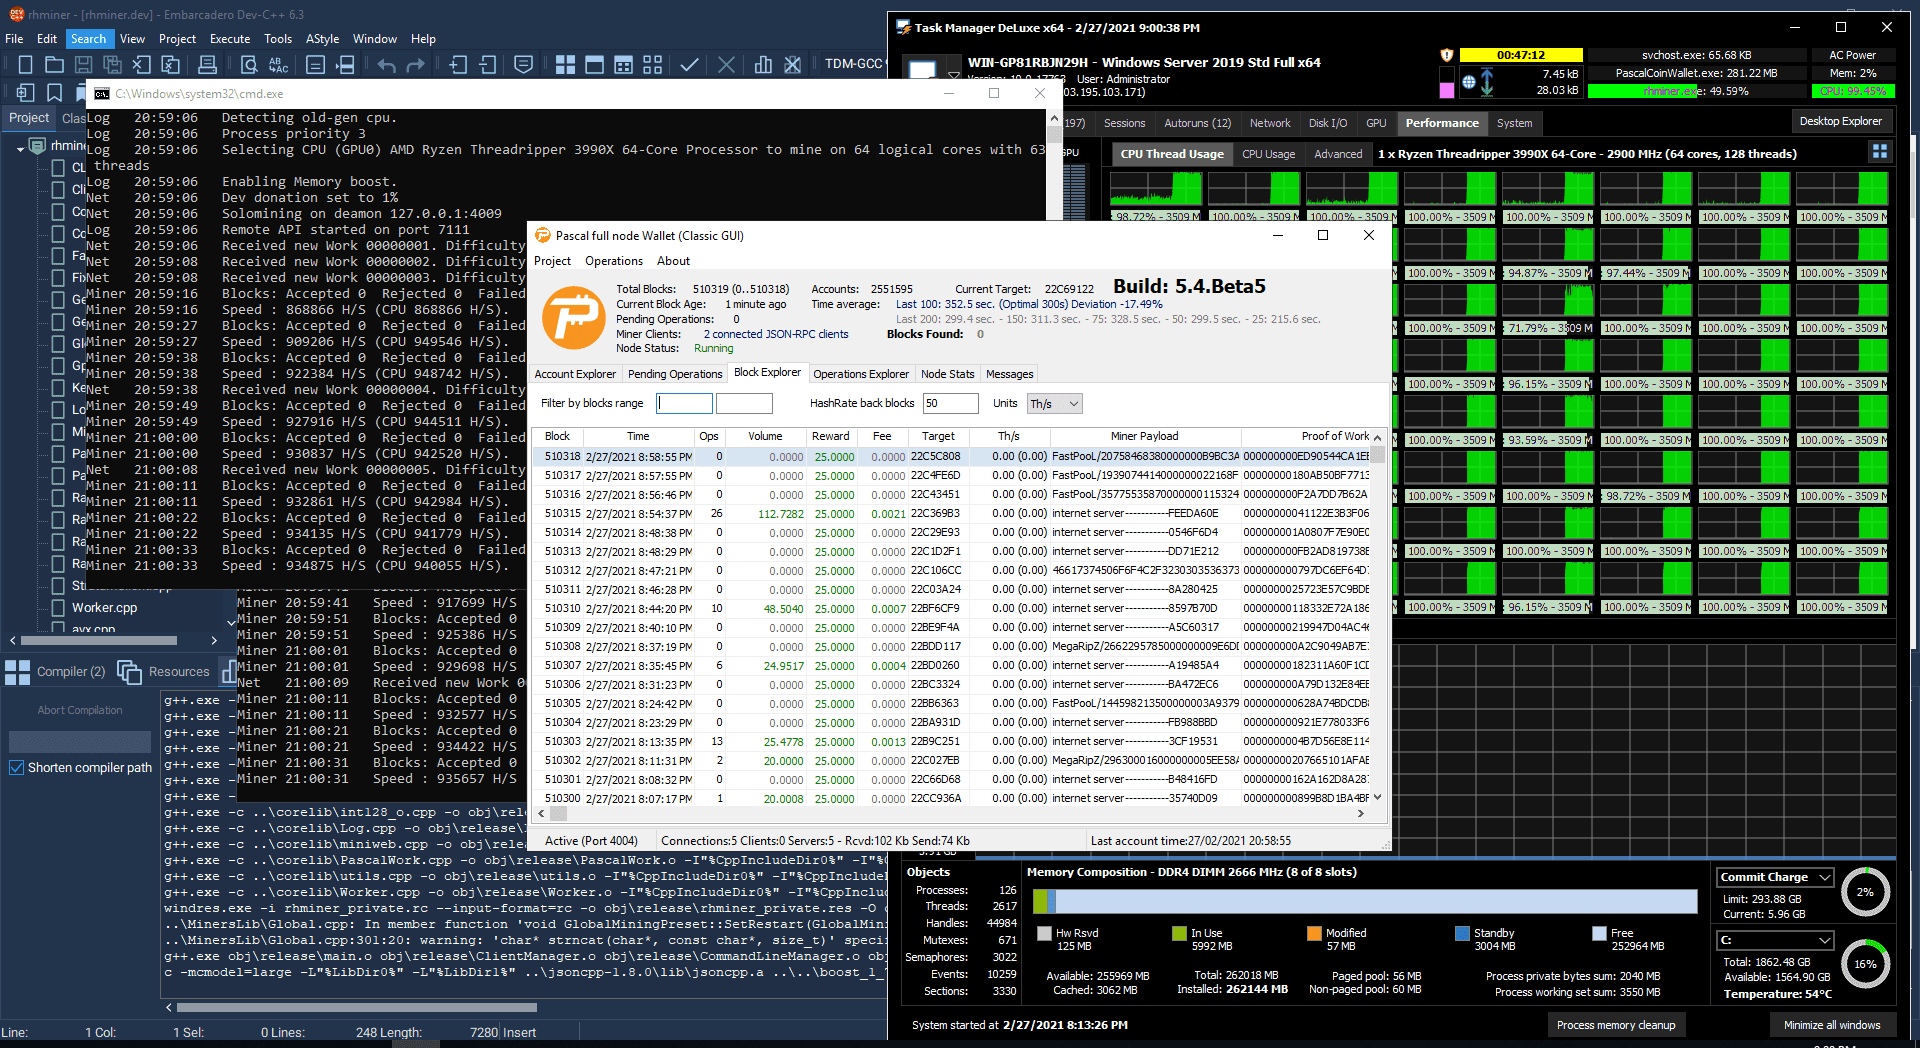Screen dimensions: 1920x1048
Task: Click the Desktop Explorer button
Action: [x=1840, y=121]
